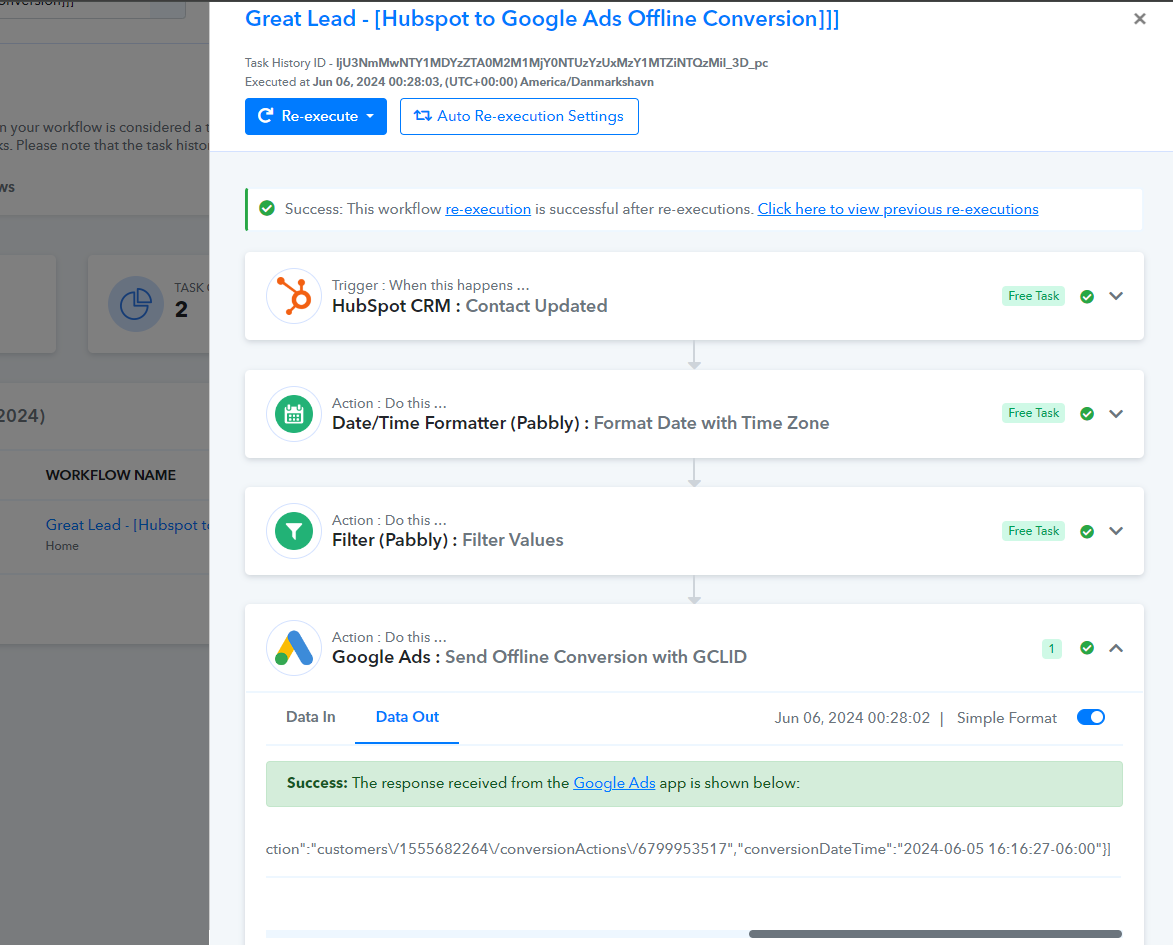Viewport: 1173px width, 945px height.
Task: Collapse the Google Ads step details
Action: (x=1116, y=648)
